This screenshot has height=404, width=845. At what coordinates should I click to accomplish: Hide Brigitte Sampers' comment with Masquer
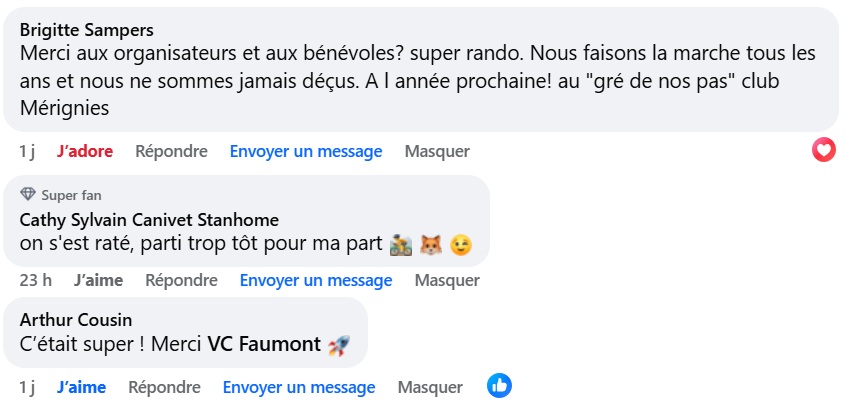click(437, 152)
